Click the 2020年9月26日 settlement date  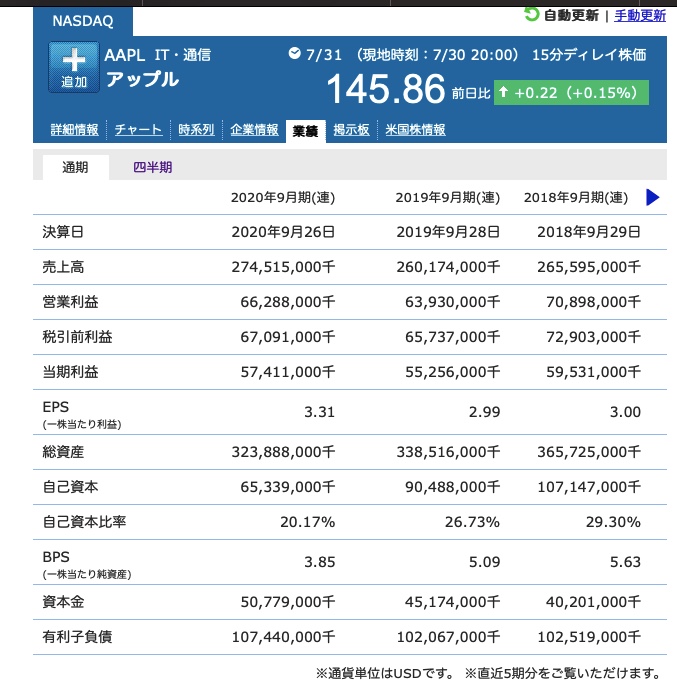pos(283,232)
